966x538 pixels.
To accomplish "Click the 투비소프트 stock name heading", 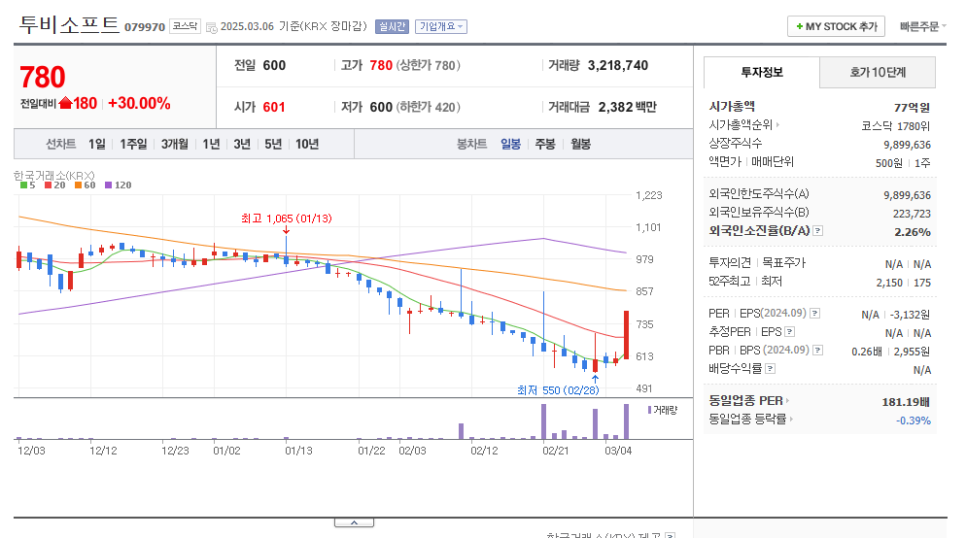I will click(69, 25).
